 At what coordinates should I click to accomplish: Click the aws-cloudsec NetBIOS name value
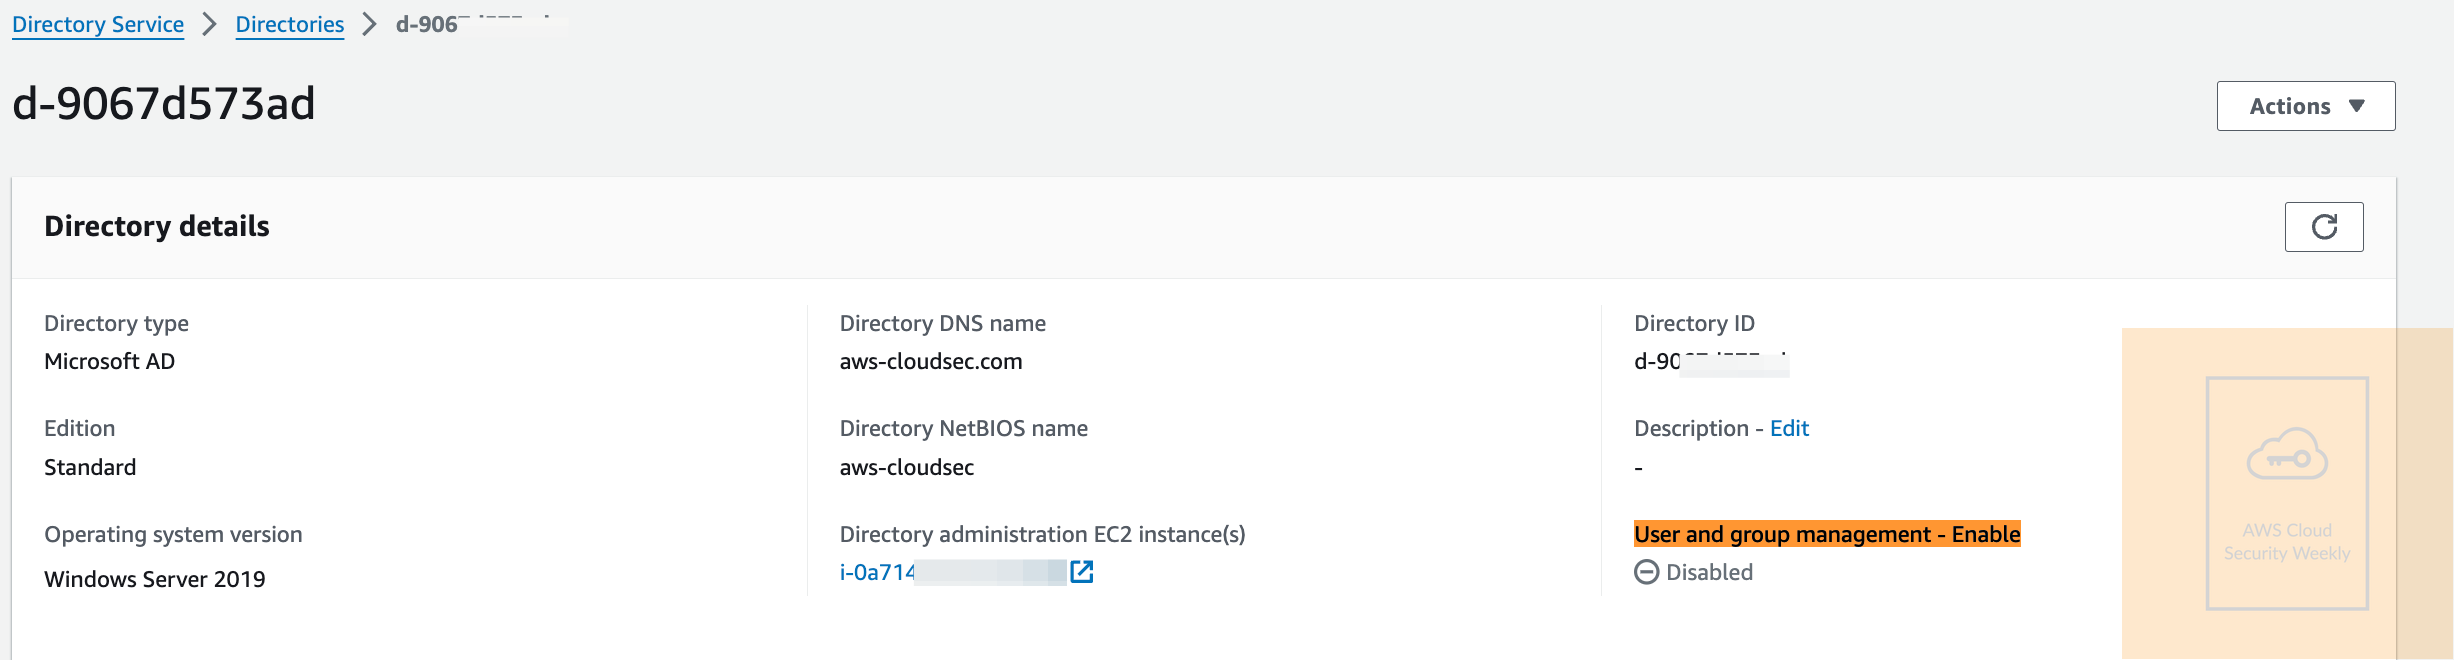(x=907, y=467)
